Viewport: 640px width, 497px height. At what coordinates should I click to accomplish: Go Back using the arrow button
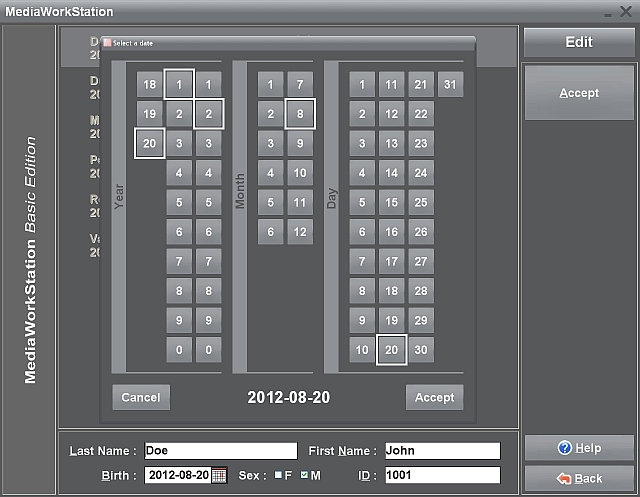tap(579, 478)
